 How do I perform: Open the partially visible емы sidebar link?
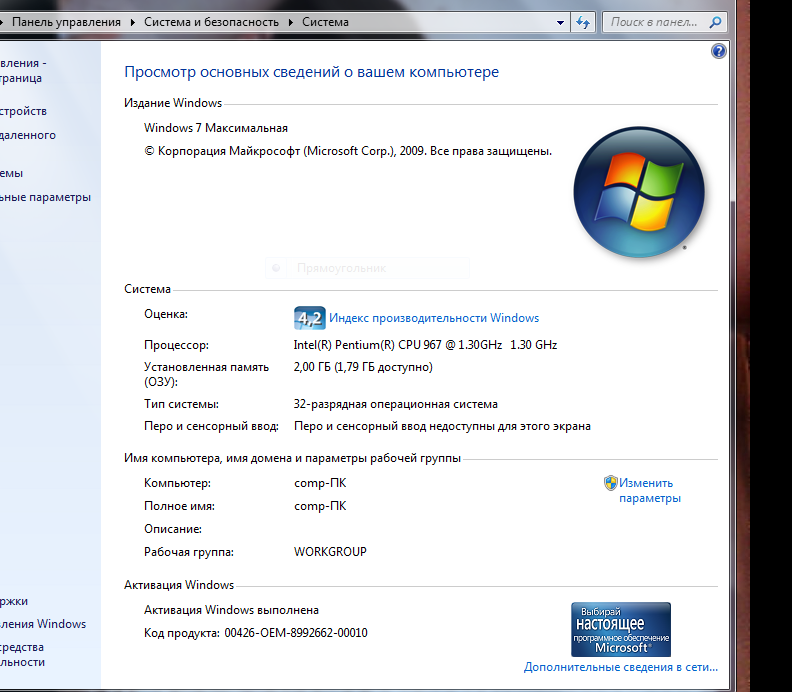pyautogui.click(x=12, y=173)
